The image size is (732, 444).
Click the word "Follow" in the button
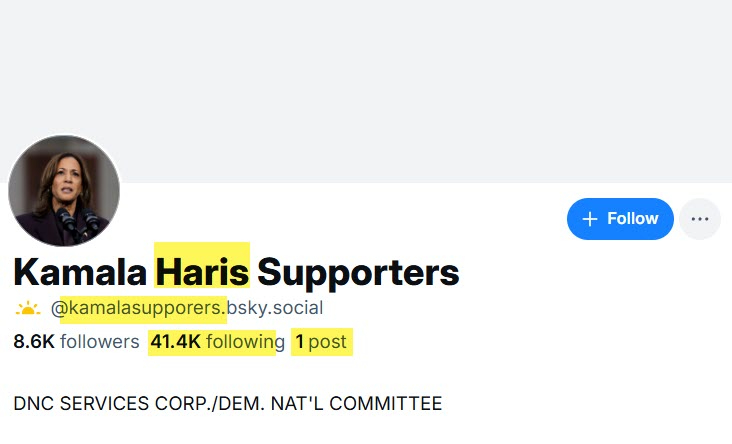pos(633,219)
